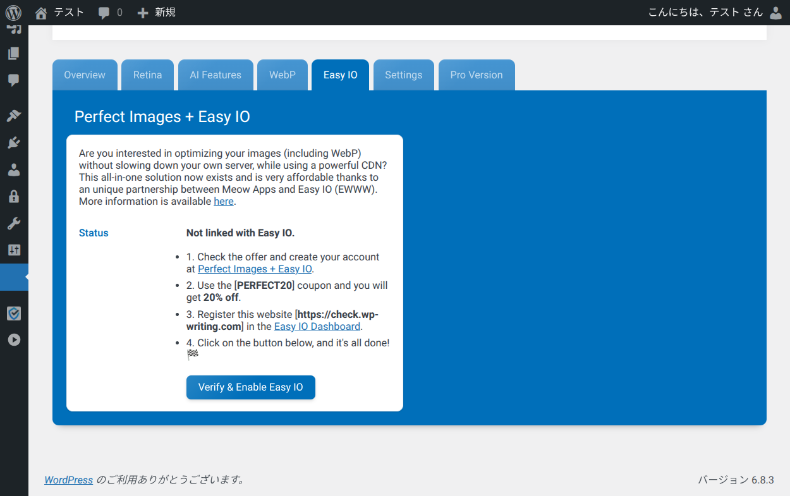The image size is (790, 496).
Task: Click 'Not linked with Easy IO.' text
Action: click(240, 233)
